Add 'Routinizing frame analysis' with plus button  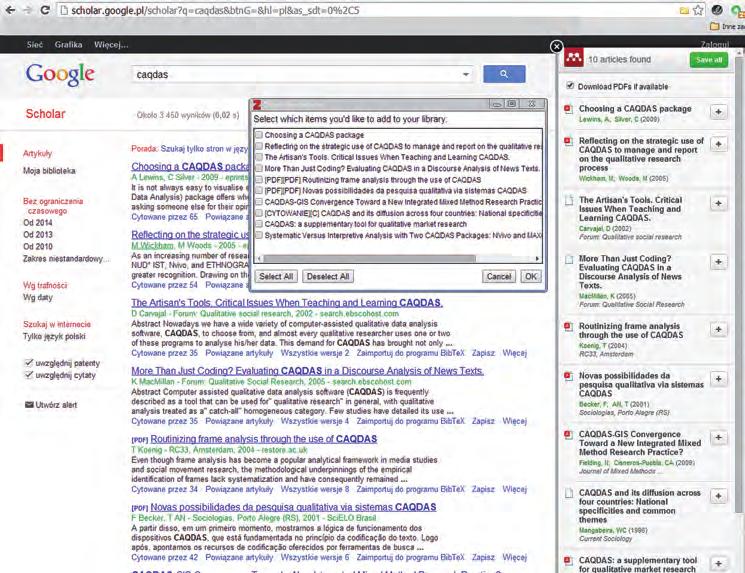(718, 329)
